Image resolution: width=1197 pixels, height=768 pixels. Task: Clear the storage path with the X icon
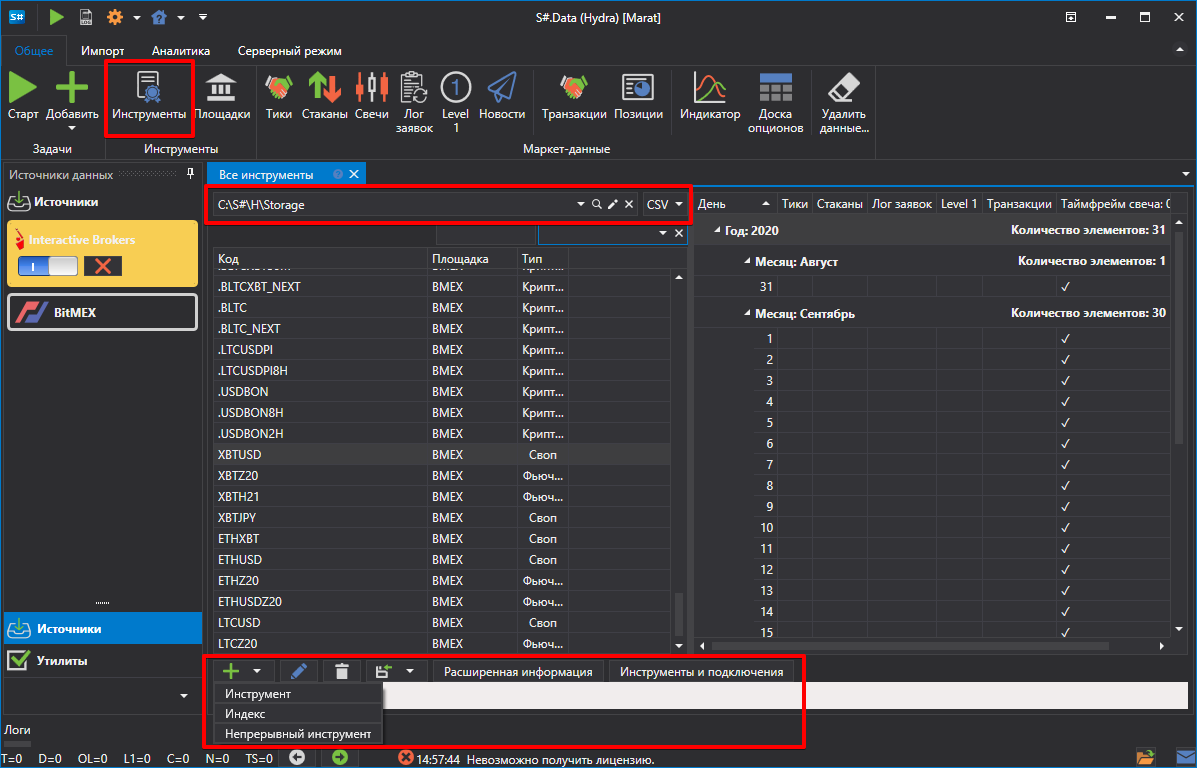point(628,204)
